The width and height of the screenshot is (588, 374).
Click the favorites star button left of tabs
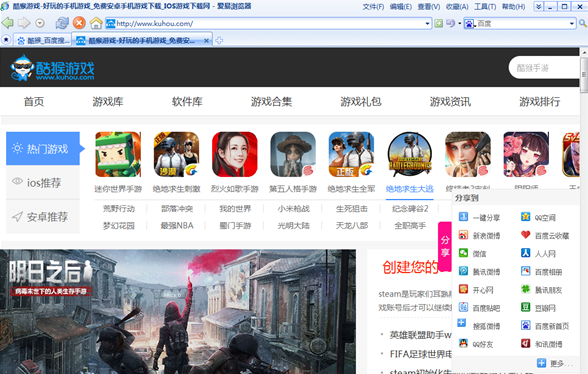tap(6, 40)
